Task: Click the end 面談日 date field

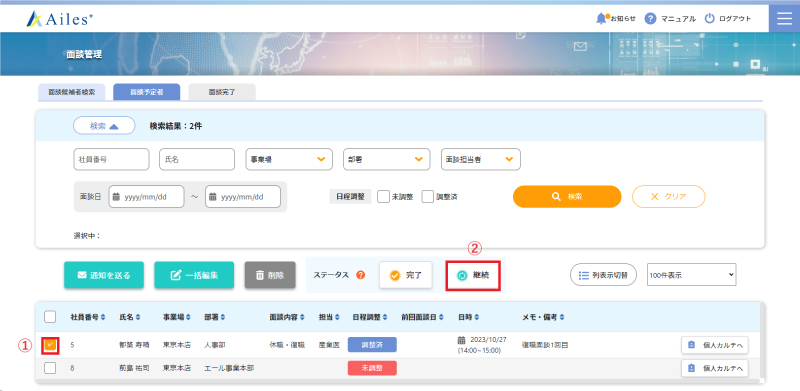Action: tap(243, 197)
